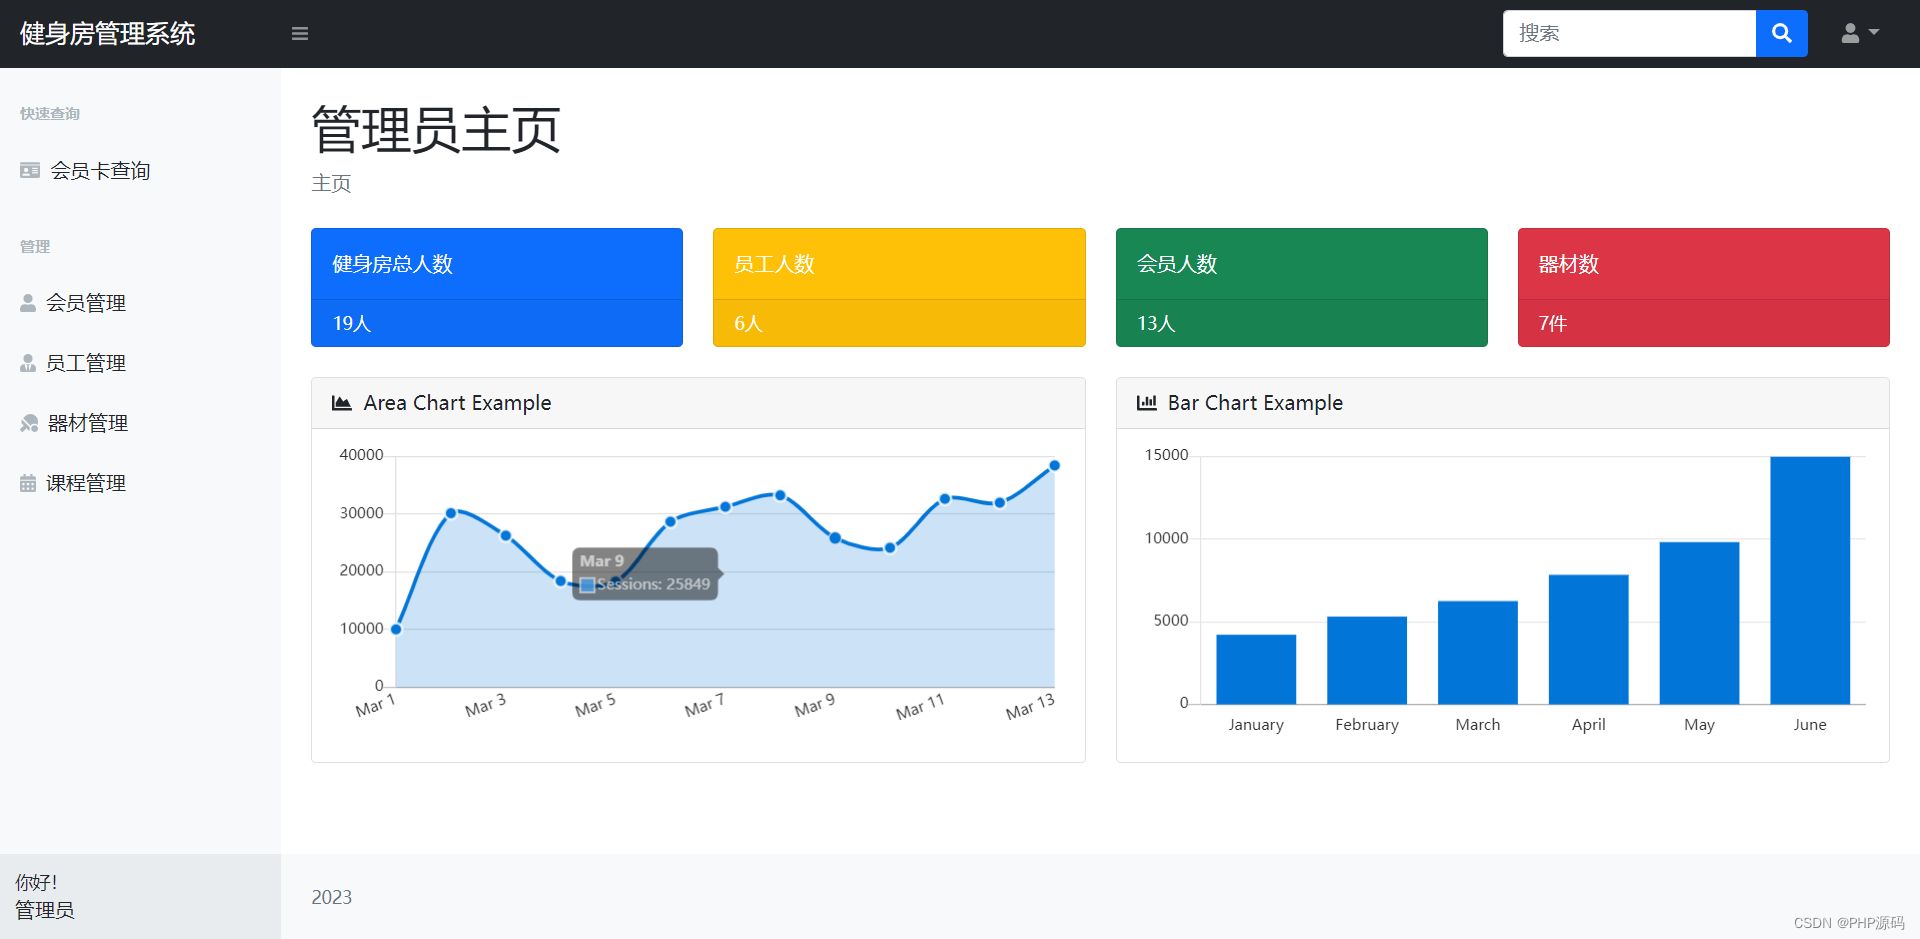Screen dimensions: 1920x939
Task: Click the May bar in bar chart
Action: [1699, 623]
